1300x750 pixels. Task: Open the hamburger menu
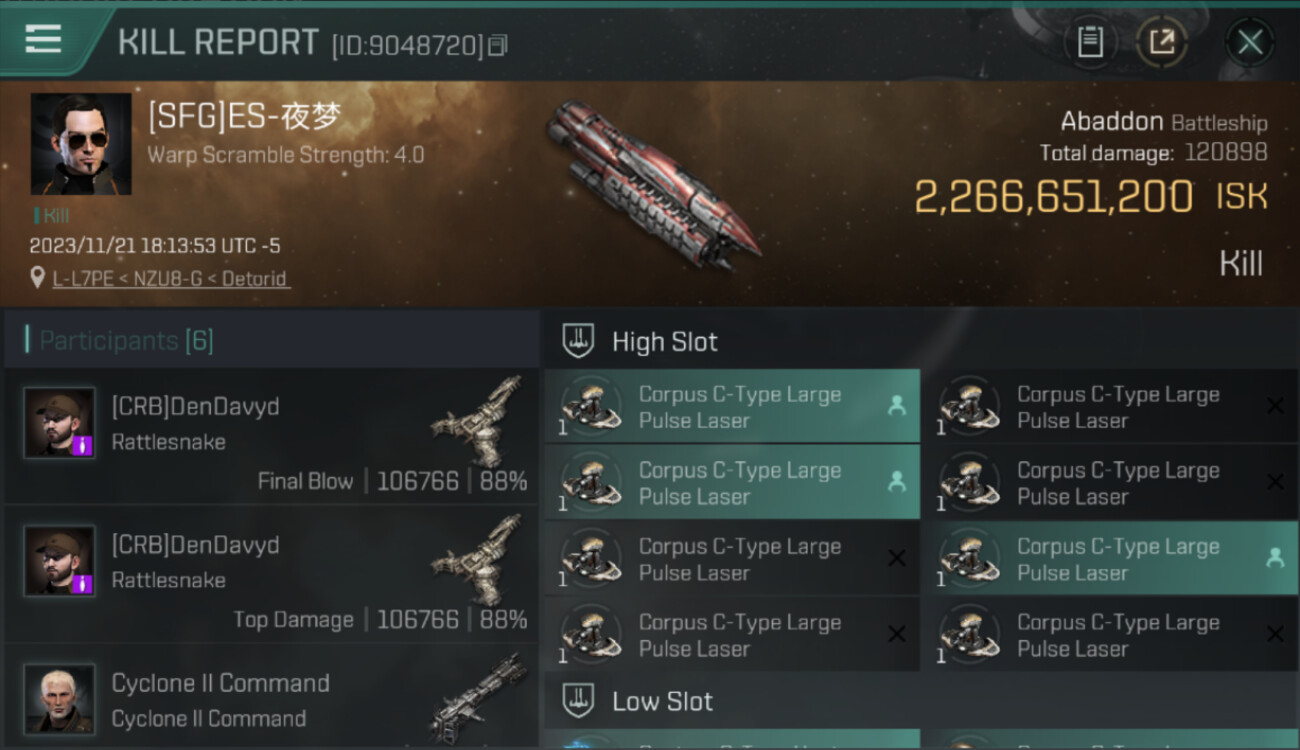tap(43, 39)
